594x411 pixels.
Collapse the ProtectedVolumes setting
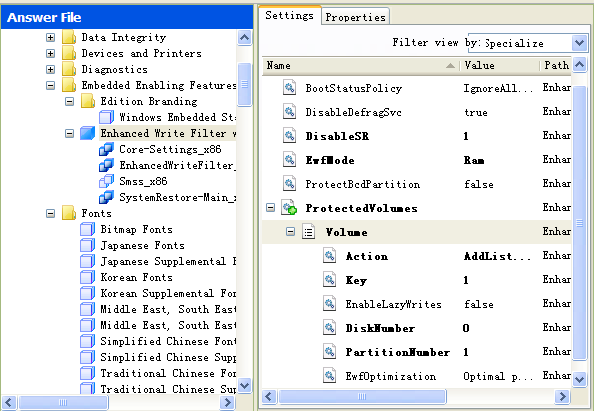[270, 208]
